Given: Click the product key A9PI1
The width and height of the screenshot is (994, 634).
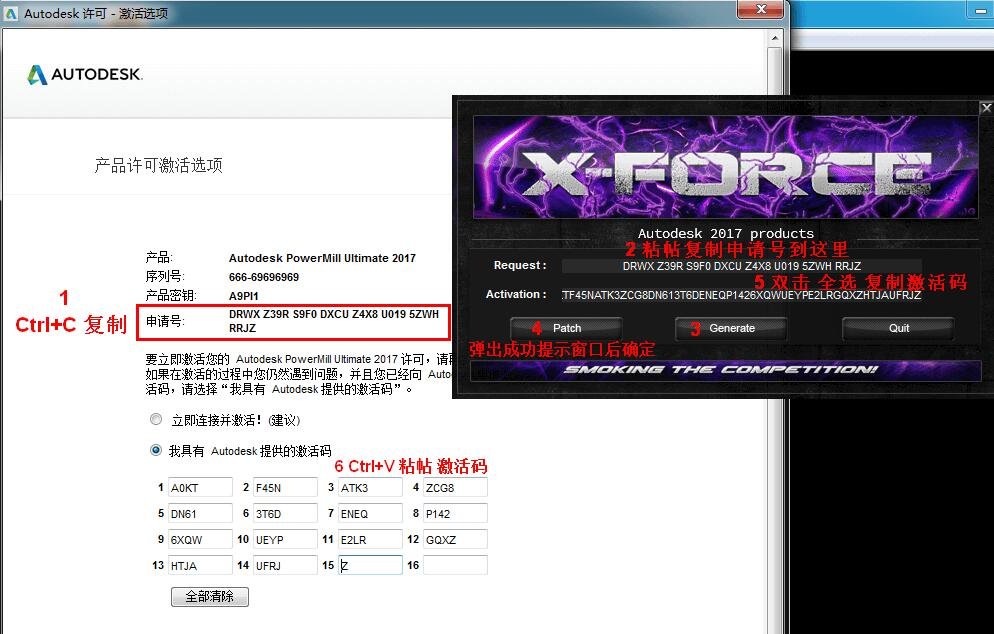Looking at the screenshot, I should (243, 296).
